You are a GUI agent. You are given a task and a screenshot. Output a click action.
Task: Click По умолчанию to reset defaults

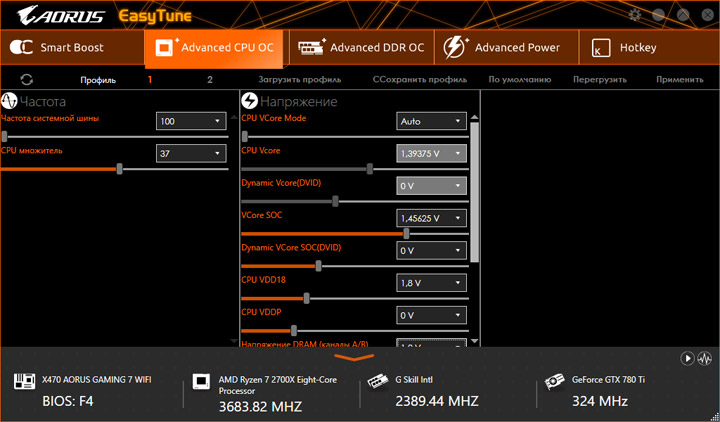click(x=519, y=79)
